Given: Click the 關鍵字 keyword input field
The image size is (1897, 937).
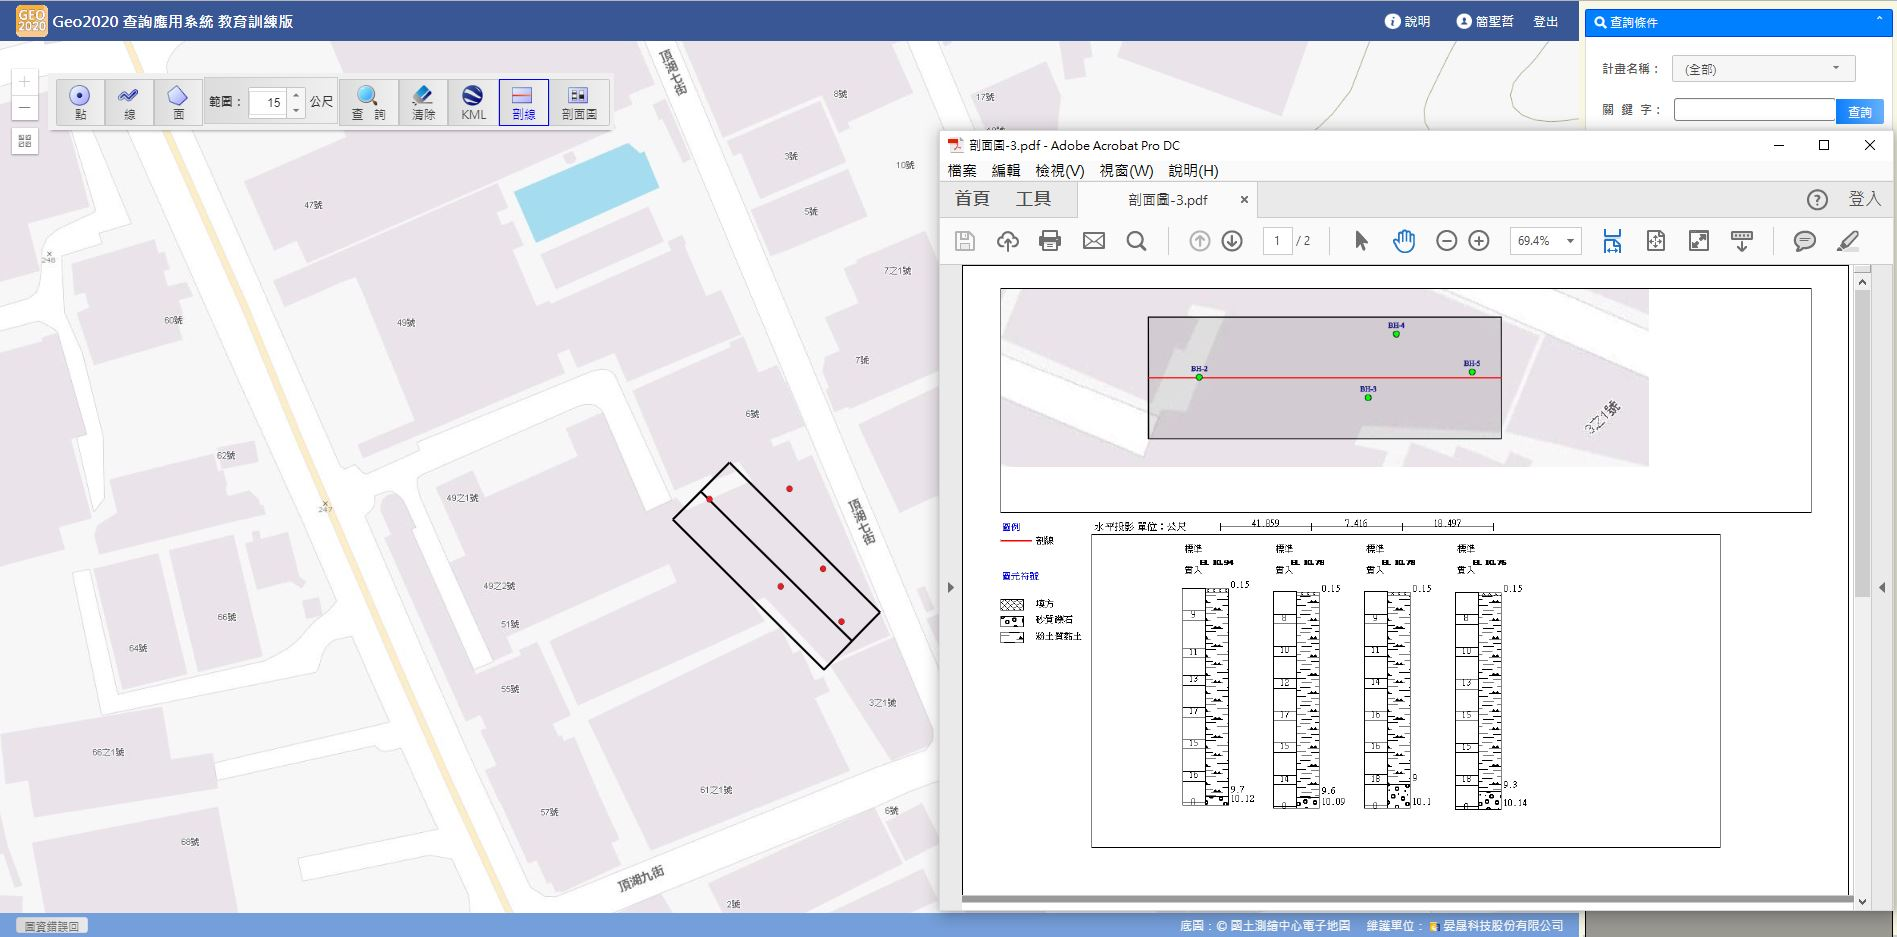Looking at the screenshot, I should [1755, 110].
